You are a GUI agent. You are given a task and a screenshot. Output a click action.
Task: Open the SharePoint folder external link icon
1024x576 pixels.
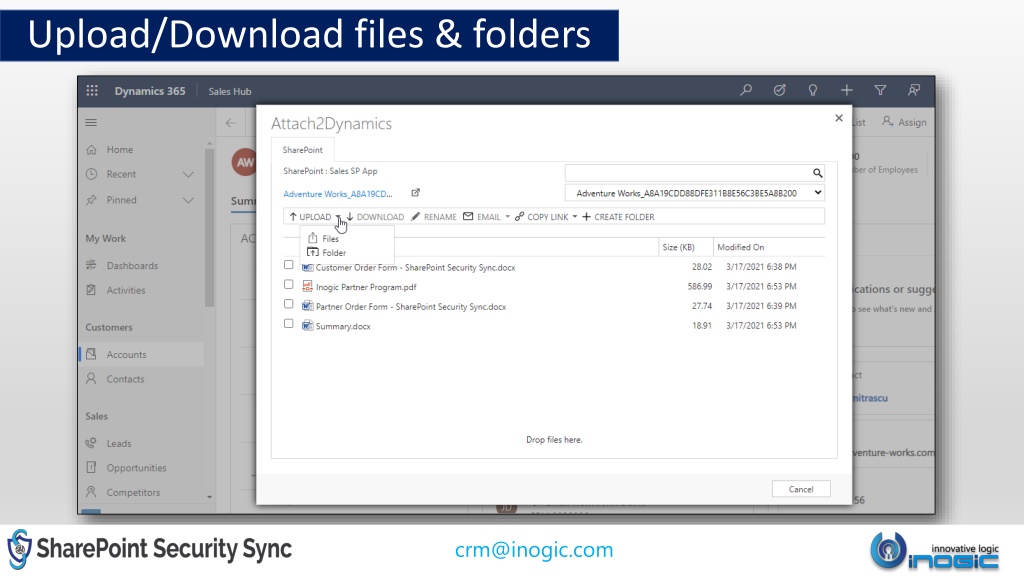pos(415,193)
